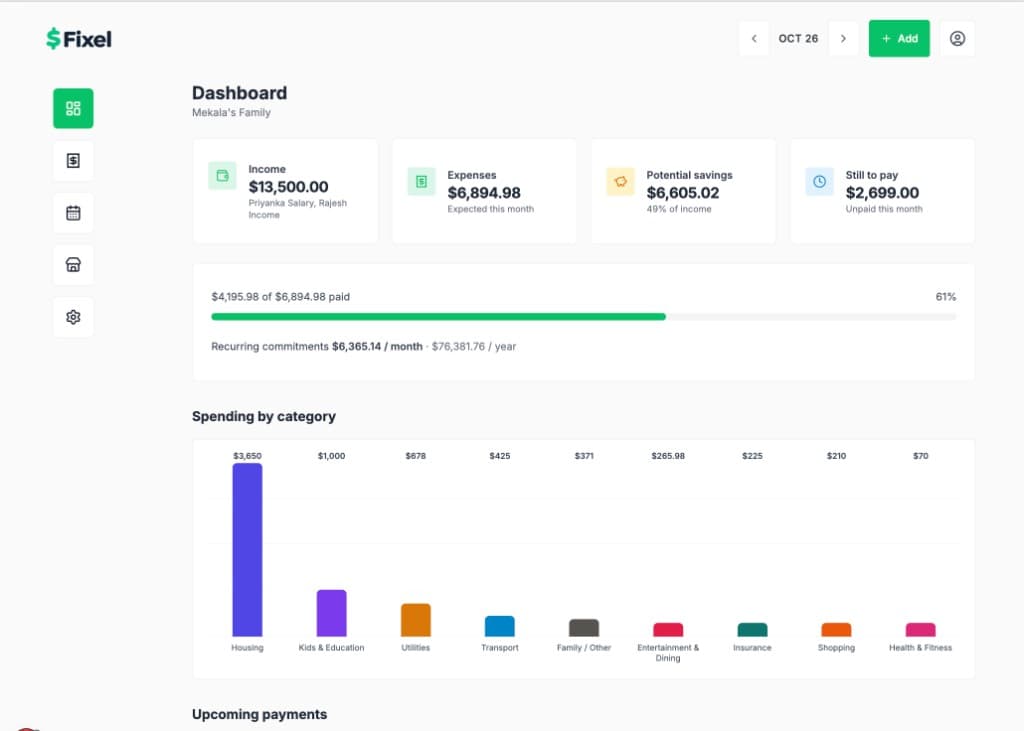
Task: Open the user profile icon
Action: (x=957, y=39)
